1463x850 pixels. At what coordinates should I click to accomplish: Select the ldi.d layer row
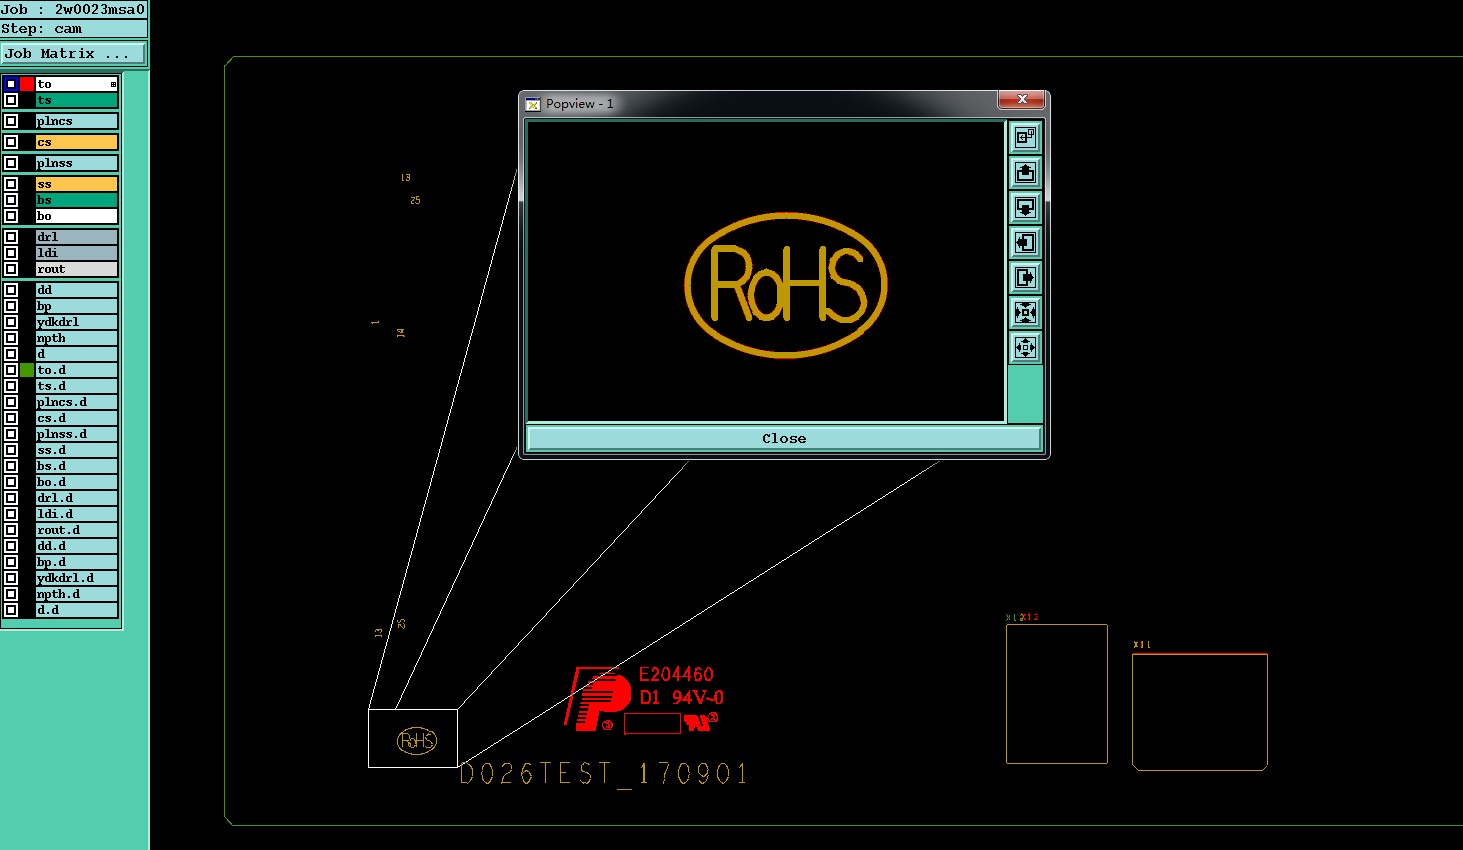(77, 514)
